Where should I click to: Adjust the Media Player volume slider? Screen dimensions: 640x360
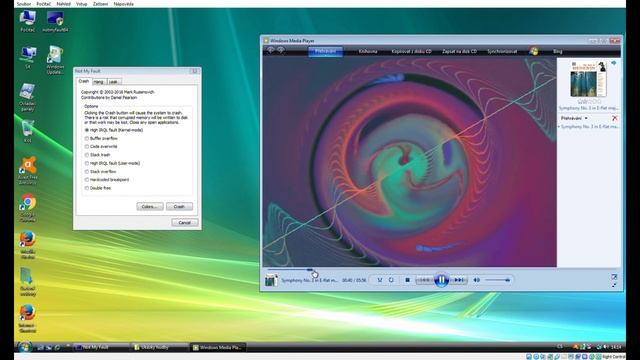(x=497, y=280)
